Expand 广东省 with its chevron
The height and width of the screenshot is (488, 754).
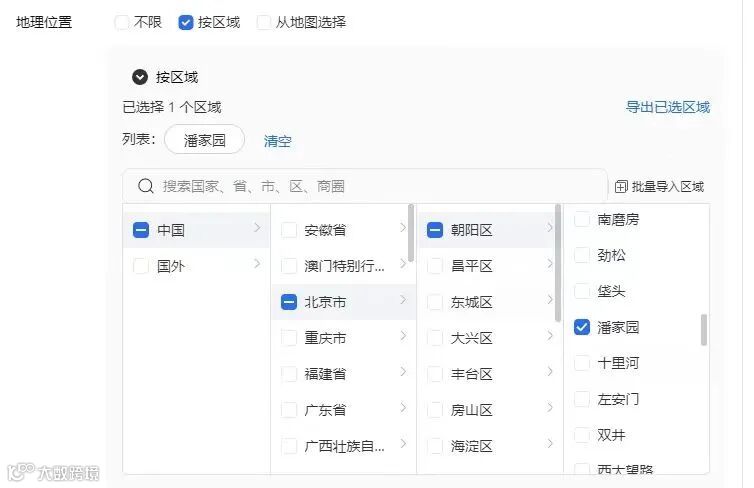tap(403, 408)
